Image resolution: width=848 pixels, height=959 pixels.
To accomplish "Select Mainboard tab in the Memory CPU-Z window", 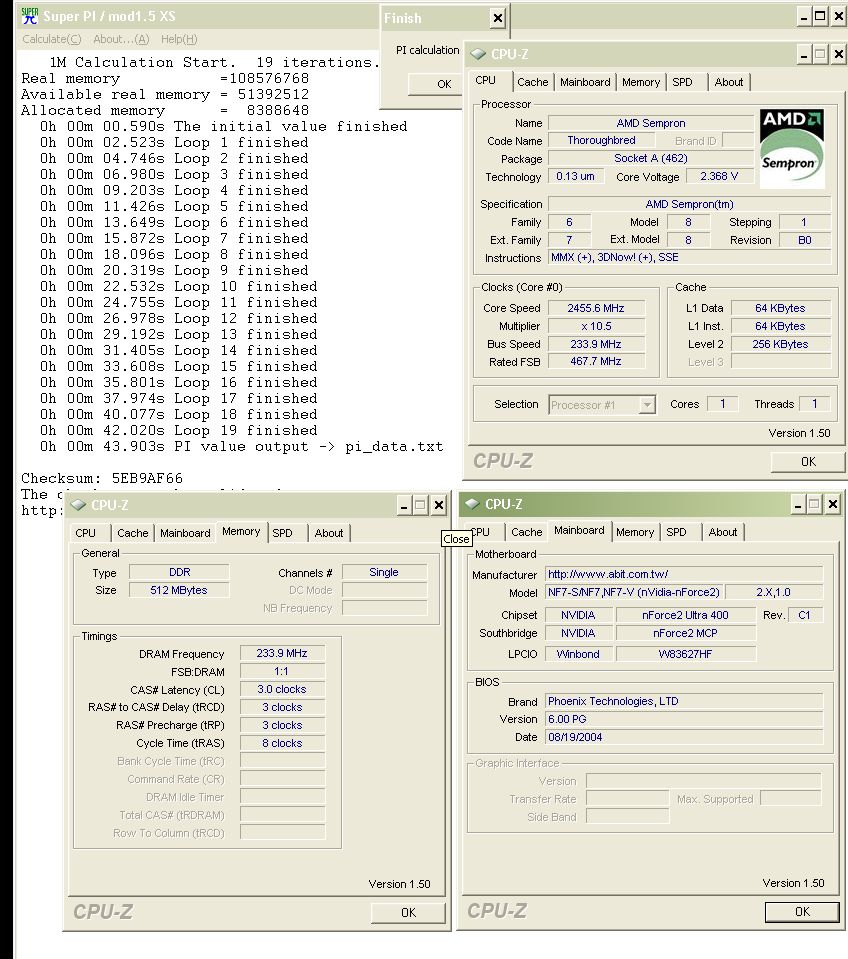I will click(185, 533).
